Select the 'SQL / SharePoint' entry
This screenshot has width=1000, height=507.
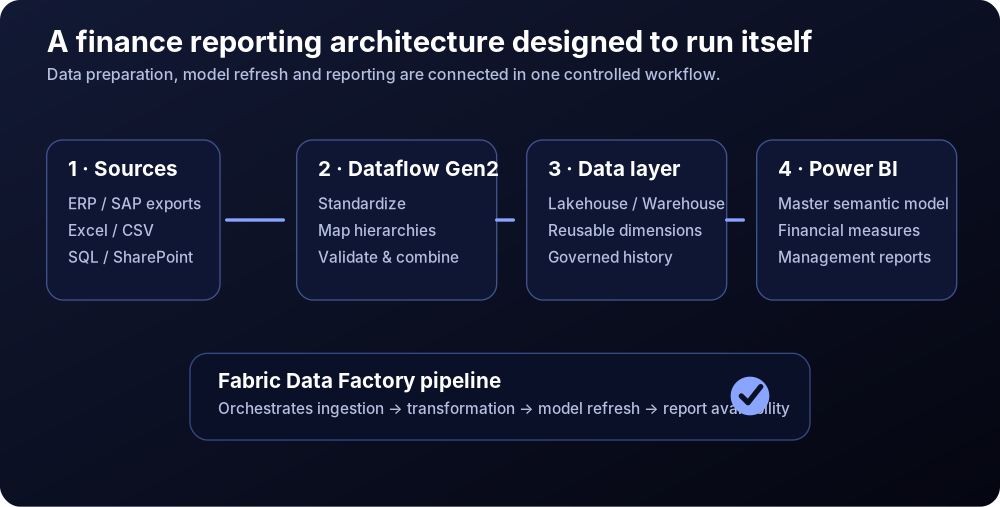131,257
